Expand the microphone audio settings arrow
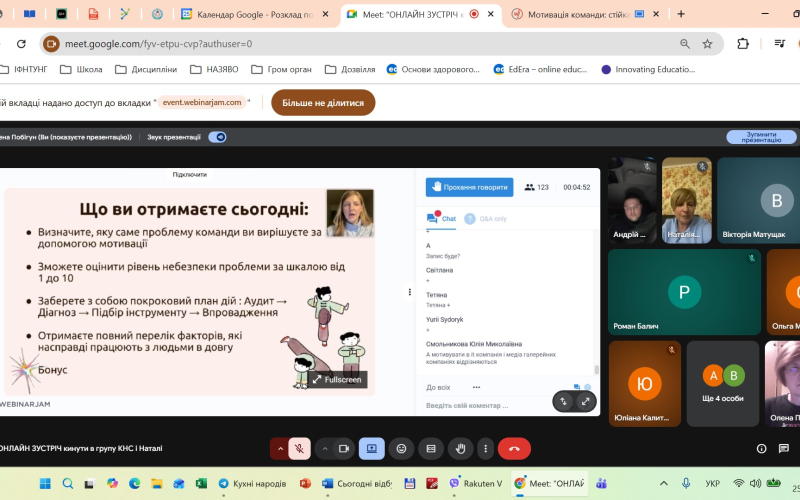This screenshot has width=800, height=500. click(280, 449)
